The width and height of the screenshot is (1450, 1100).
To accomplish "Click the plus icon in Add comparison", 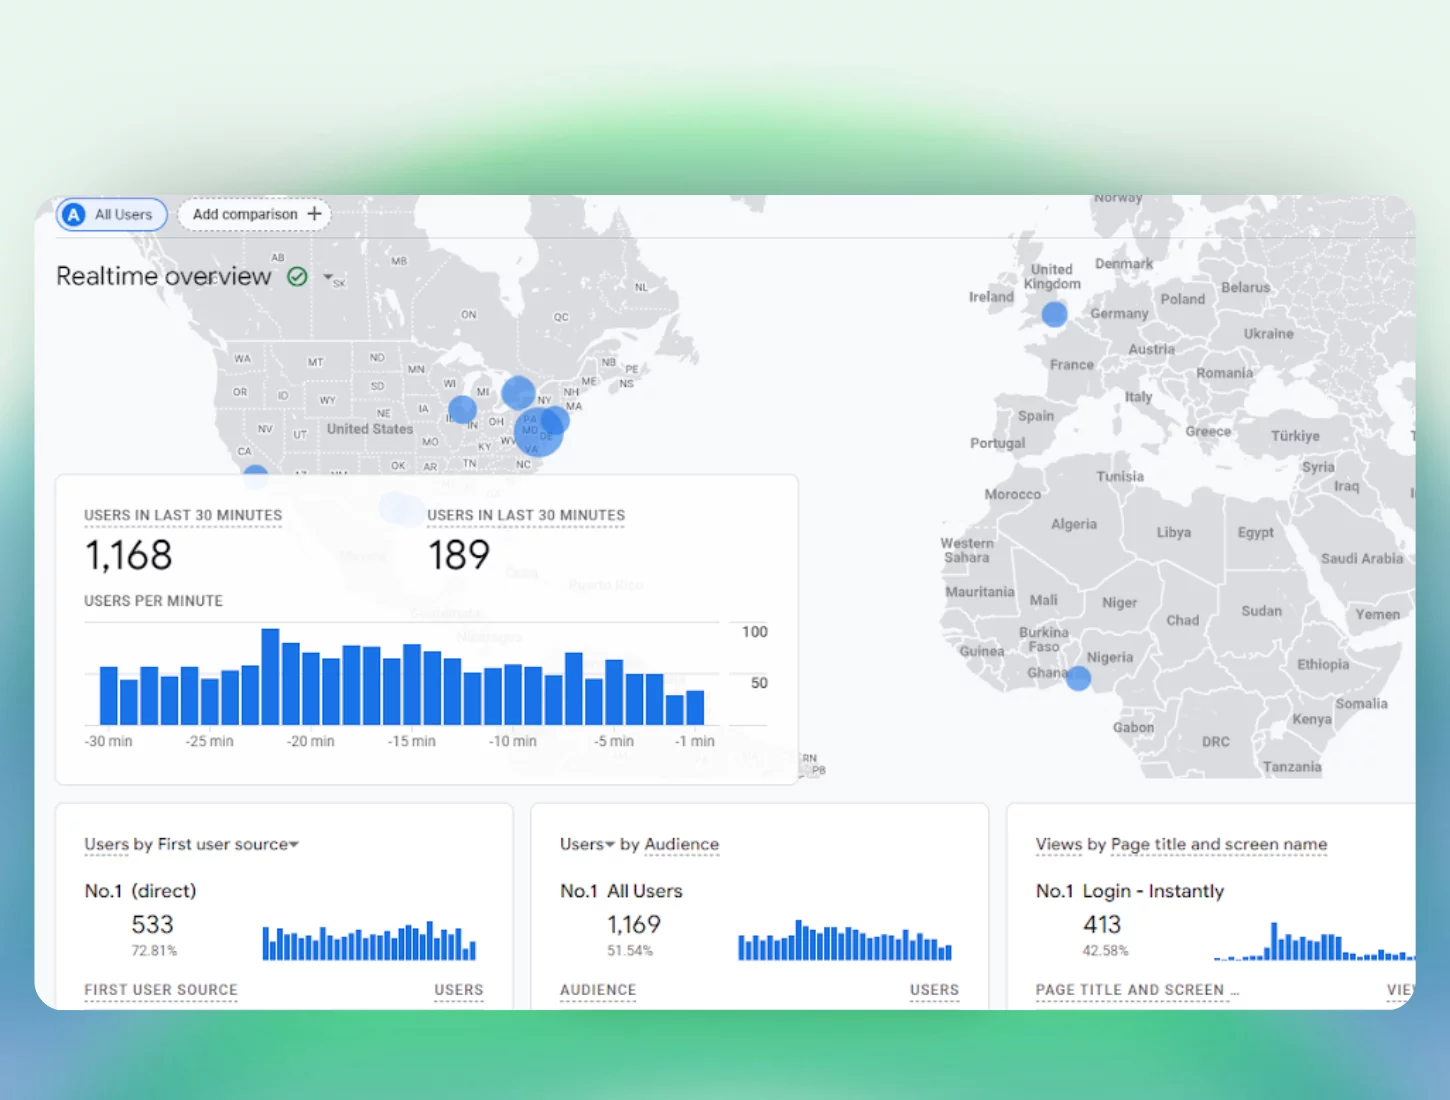I will [314, 214].
